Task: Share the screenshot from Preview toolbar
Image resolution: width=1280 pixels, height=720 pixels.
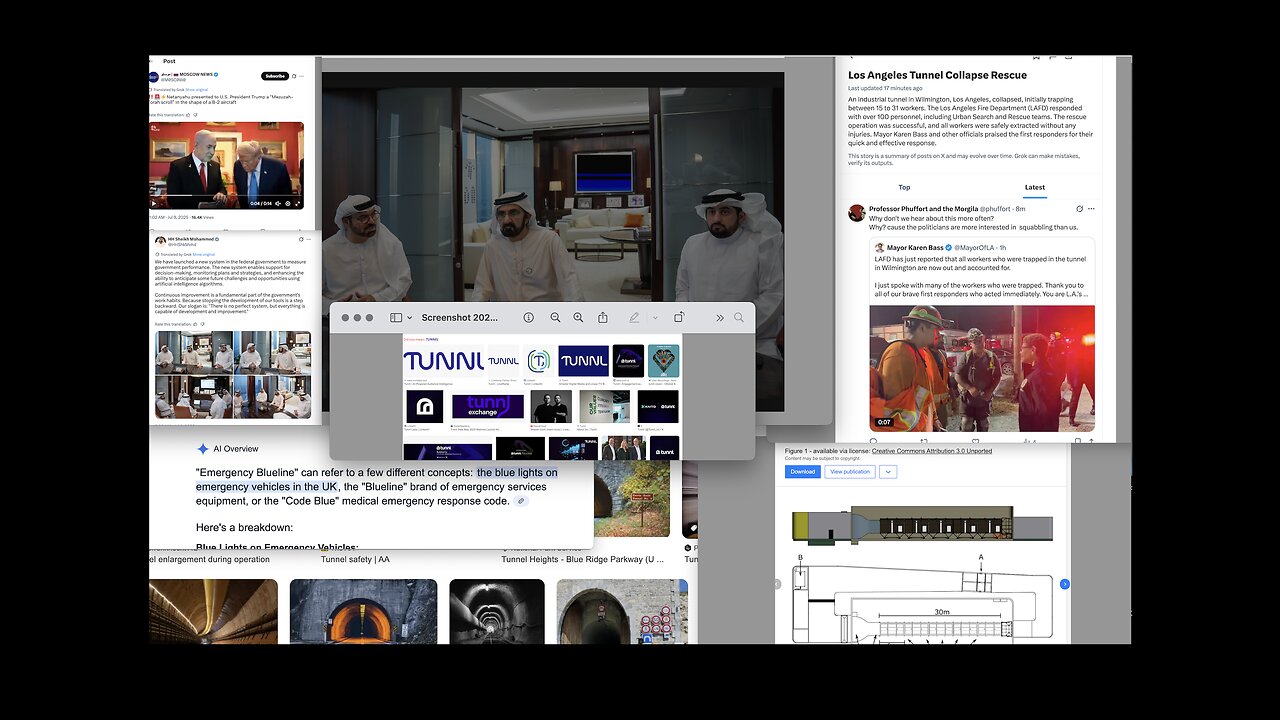Action: pos(602,317)
